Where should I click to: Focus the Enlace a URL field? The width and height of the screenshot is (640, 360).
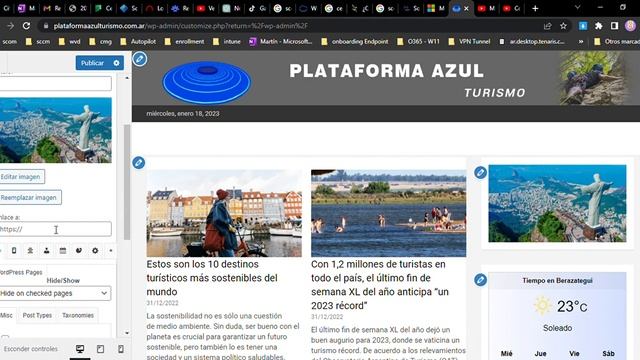pos(55,229)
